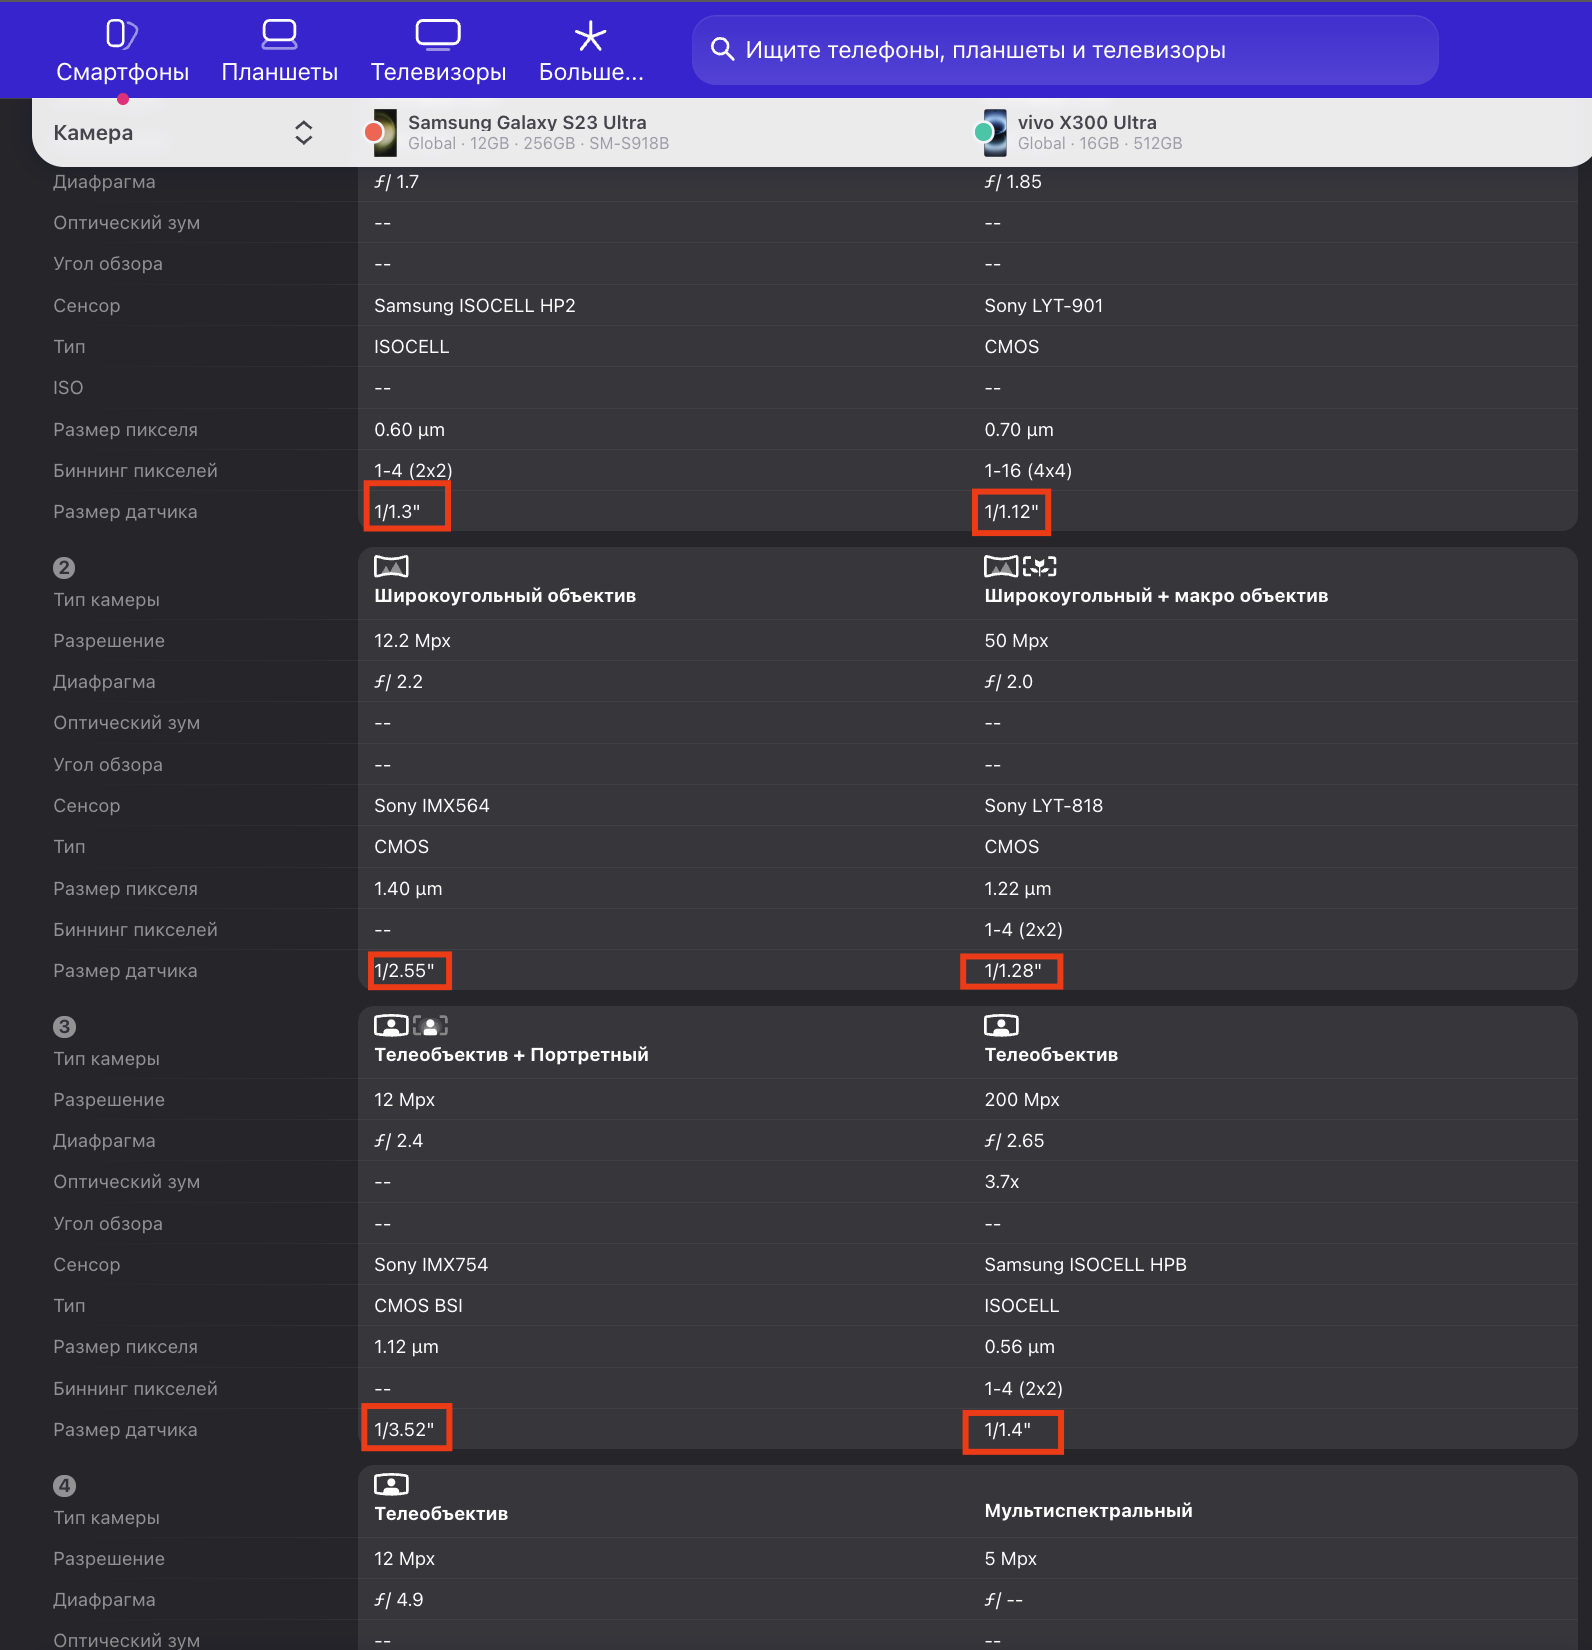Select the 50 Mpx resolution value
The width and height of the screenshot is (1592, 1650).
[x=1016, y=641]
